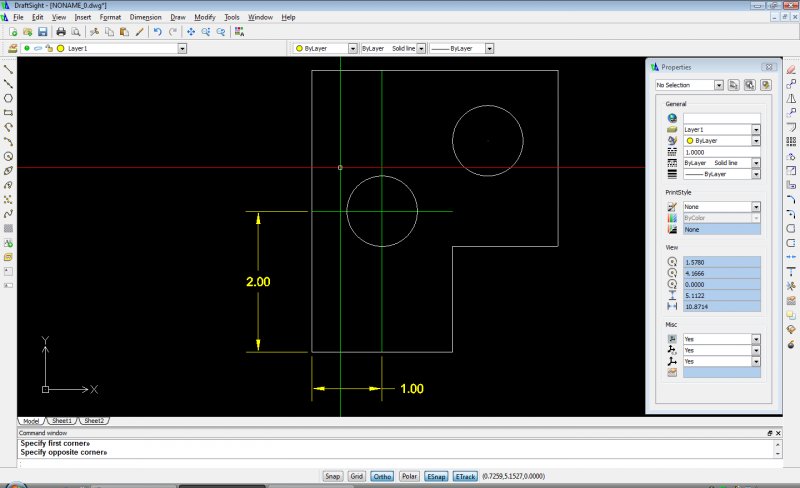
Task: Click the command window scrollbar
Action: (778, 448)
